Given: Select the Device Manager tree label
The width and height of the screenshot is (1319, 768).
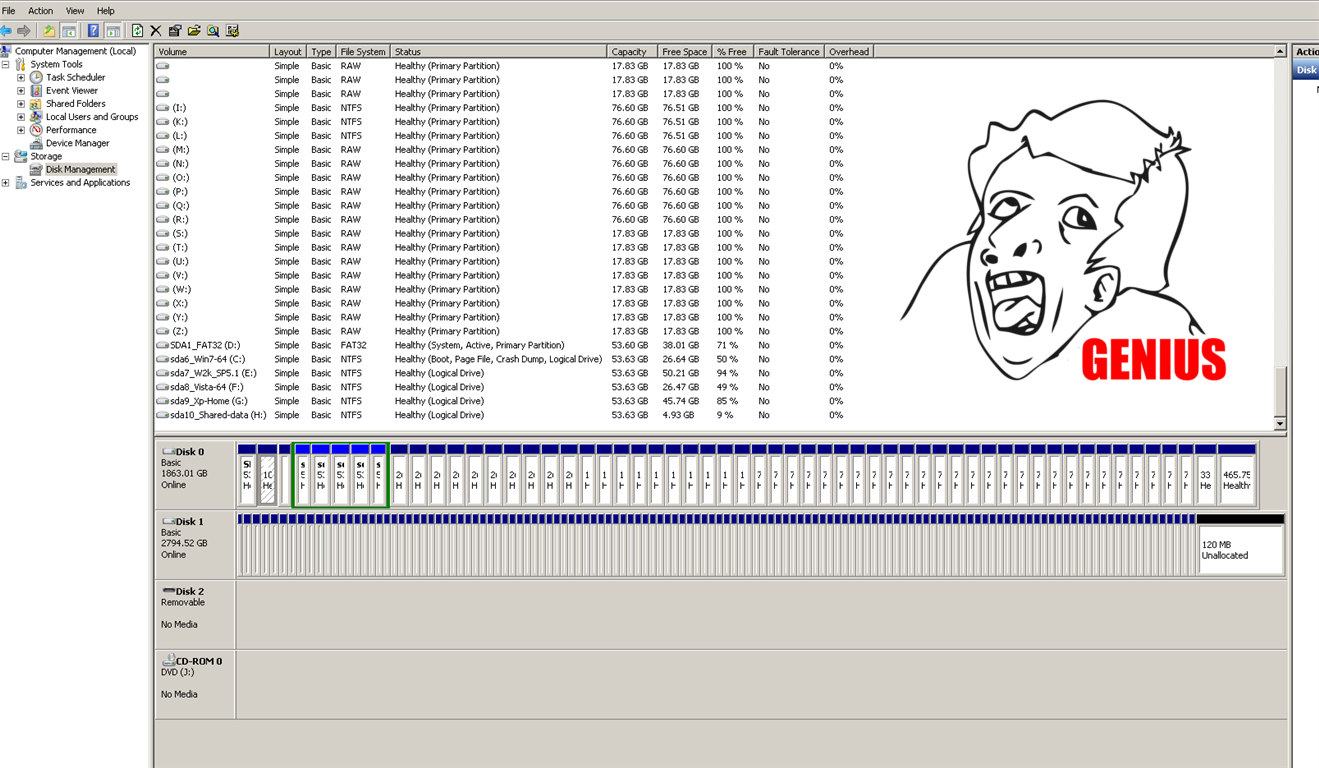Looking at the screenshot, I should (77, 143).
